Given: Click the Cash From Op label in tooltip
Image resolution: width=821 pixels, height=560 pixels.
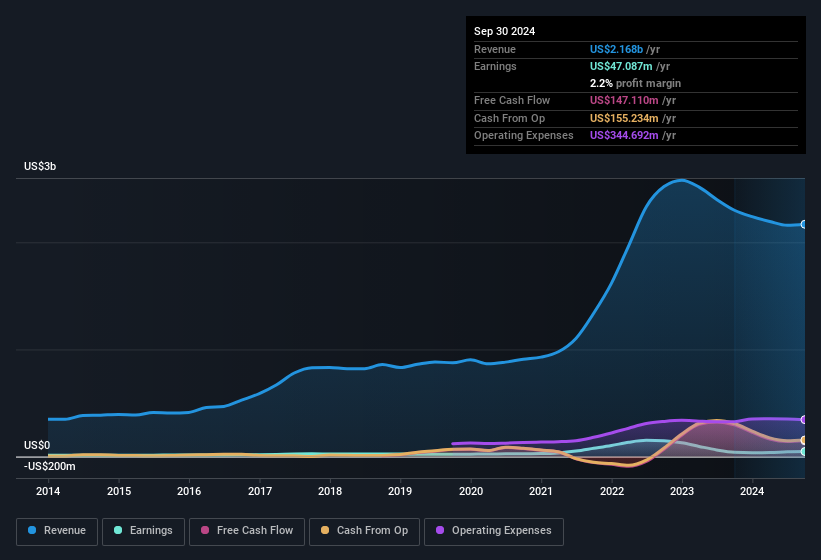Looking at the screenshot, I should coord(509,118).
